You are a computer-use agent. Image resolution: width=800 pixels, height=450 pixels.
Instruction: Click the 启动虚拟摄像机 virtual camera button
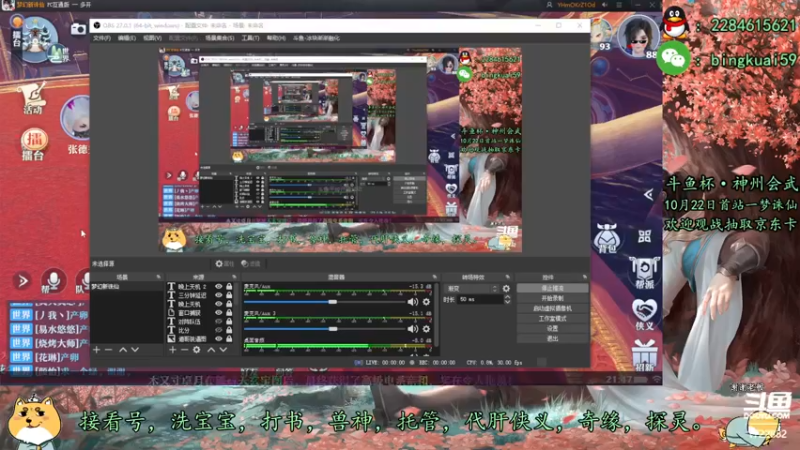tap(552, 309)
